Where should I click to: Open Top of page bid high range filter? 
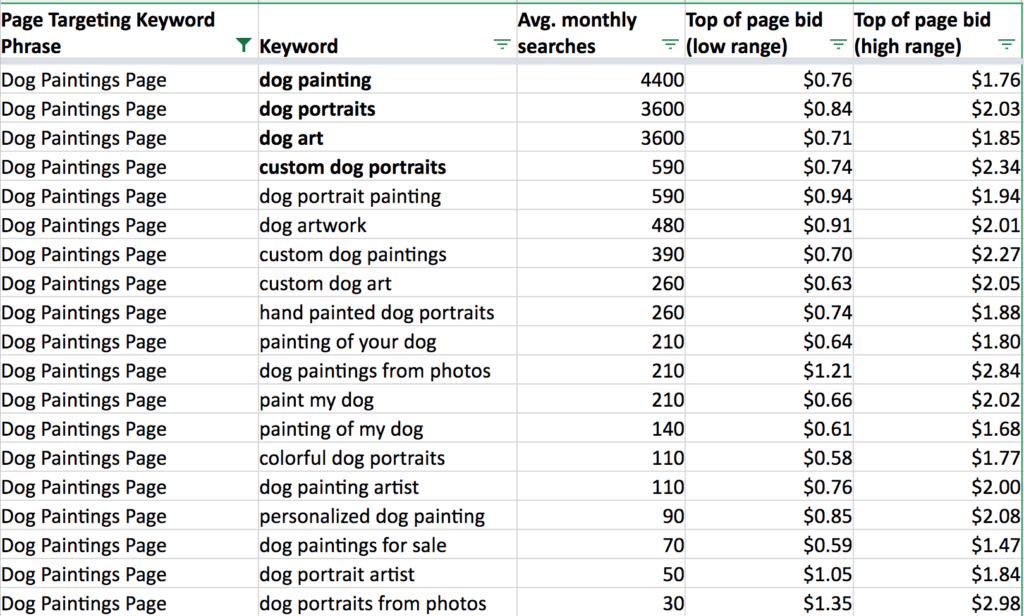1006,45
